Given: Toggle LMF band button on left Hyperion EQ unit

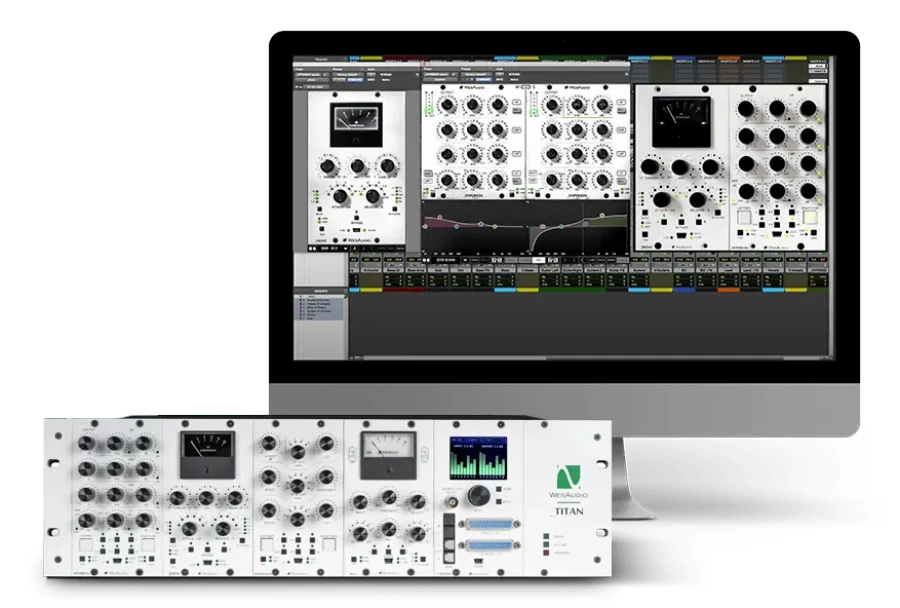Looking at the screenshot, I should coord(517,154).
